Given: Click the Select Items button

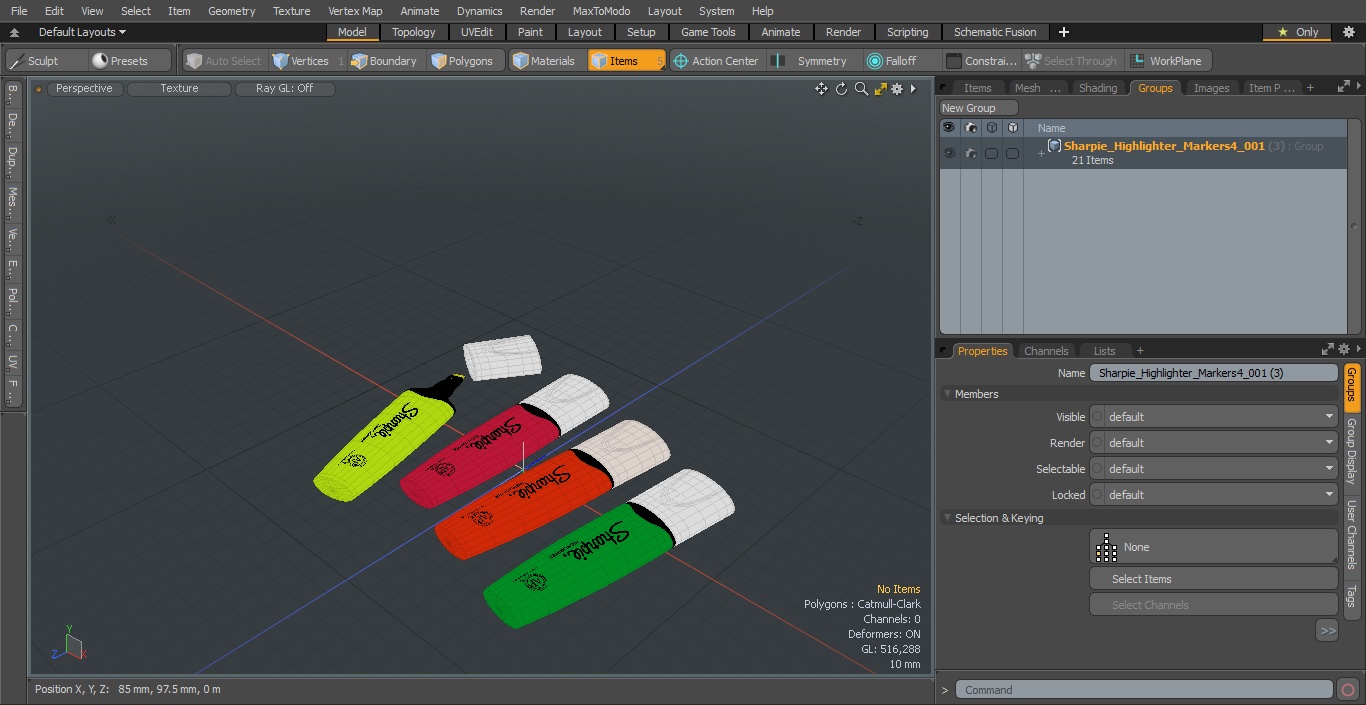Looking at the screenshot, I should tap(1213, 579).
